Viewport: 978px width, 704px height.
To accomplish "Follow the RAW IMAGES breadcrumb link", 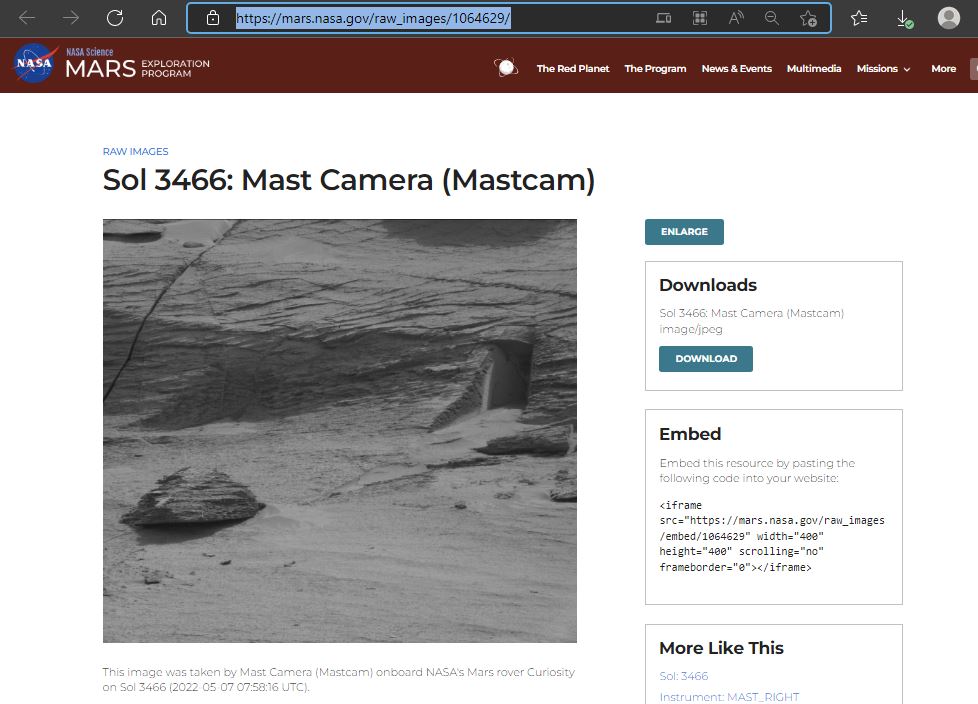I will (135, 152).
